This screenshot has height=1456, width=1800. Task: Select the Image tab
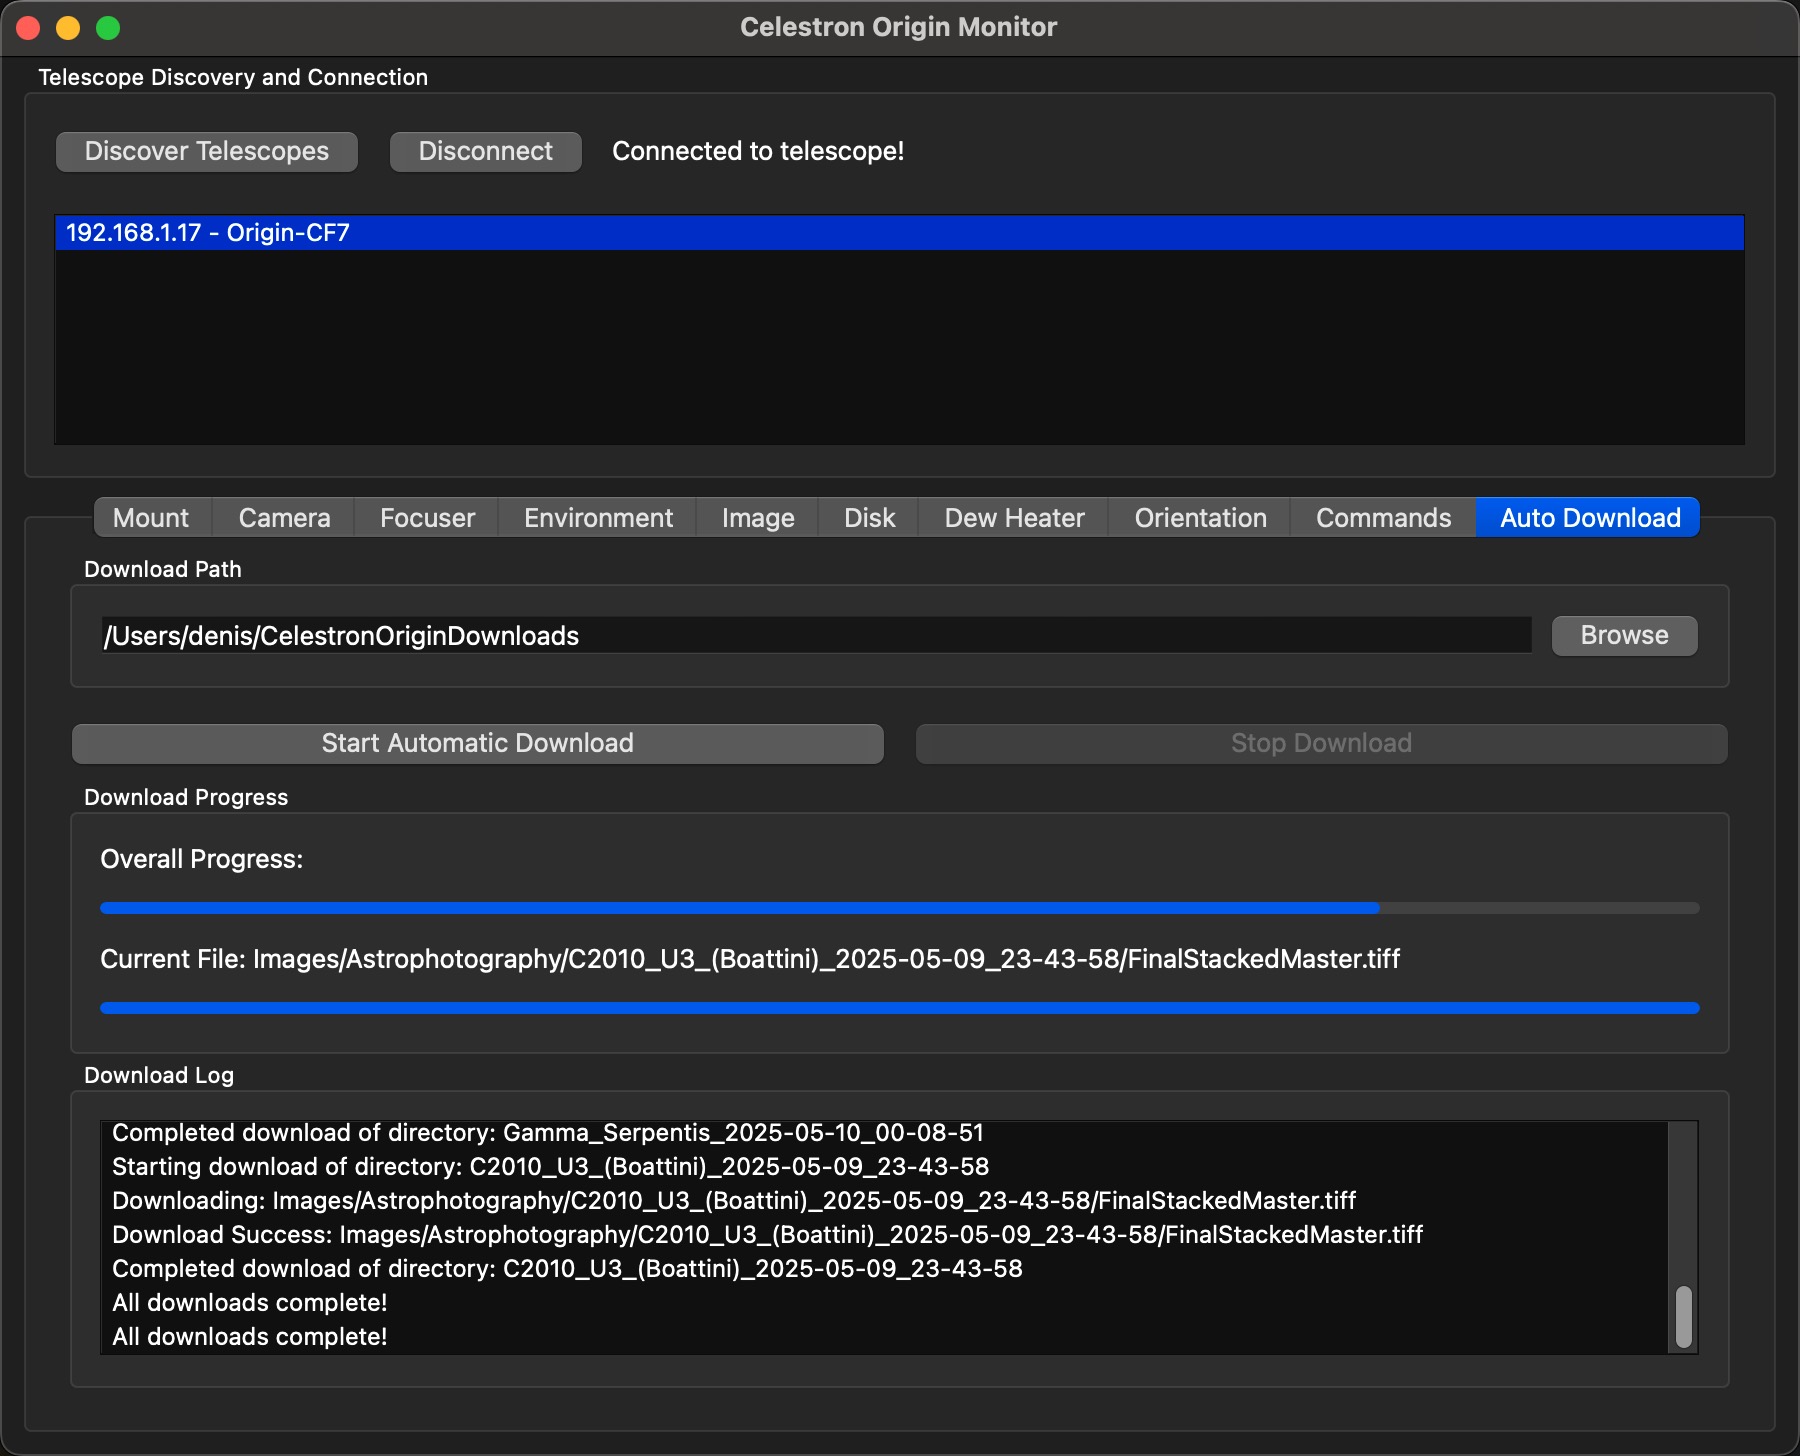(x=758, y=518)
